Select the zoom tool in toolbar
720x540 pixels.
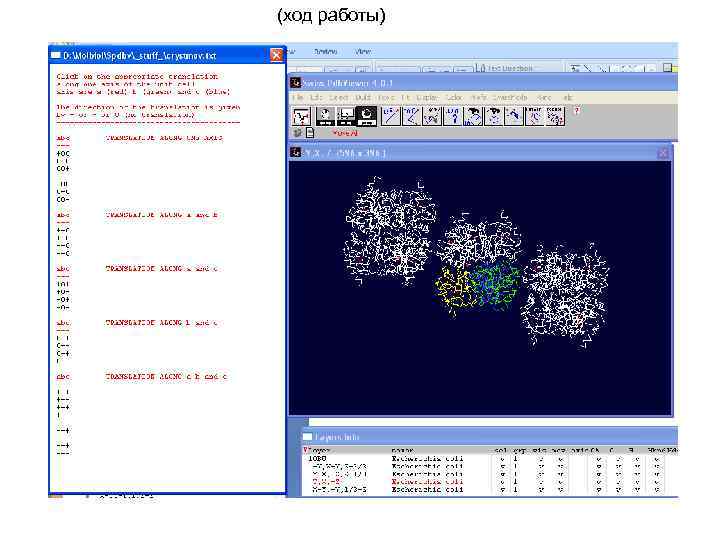346,116
